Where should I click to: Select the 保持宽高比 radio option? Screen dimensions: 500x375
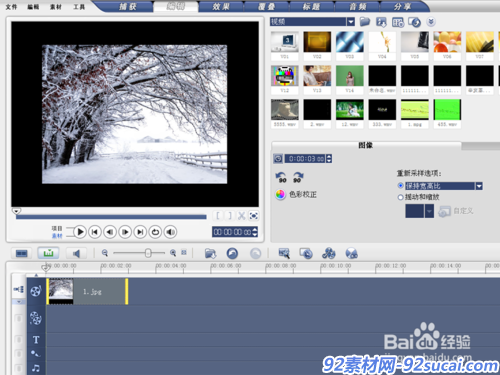[x=401, y=186]
